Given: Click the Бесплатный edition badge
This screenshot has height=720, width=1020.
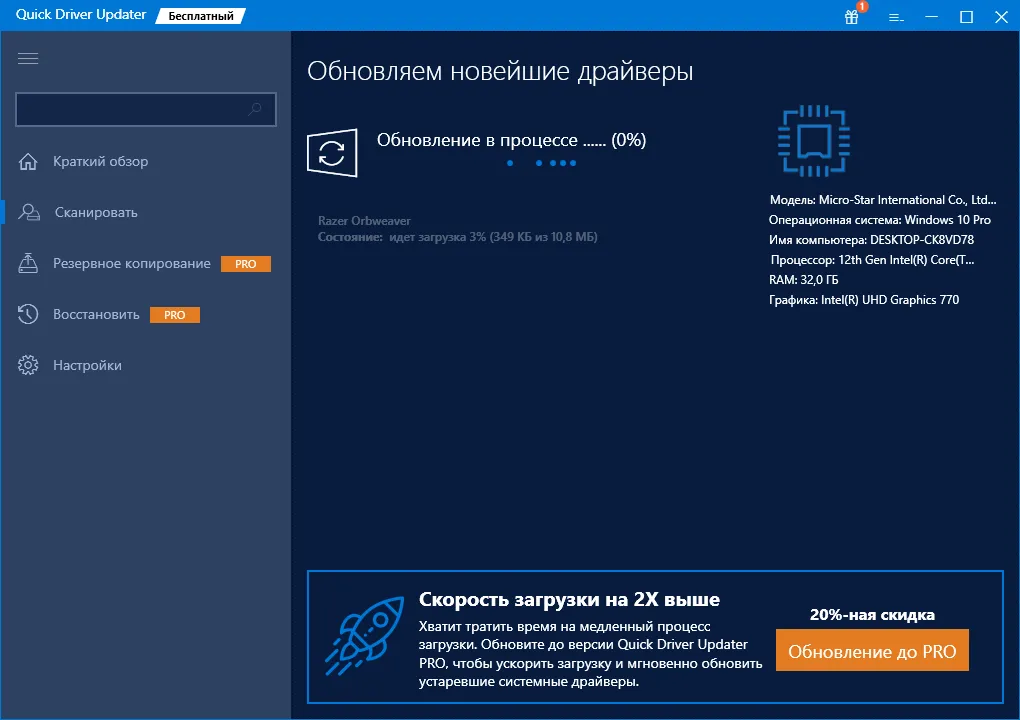Looking at the screenshot, I should point(200,16).
